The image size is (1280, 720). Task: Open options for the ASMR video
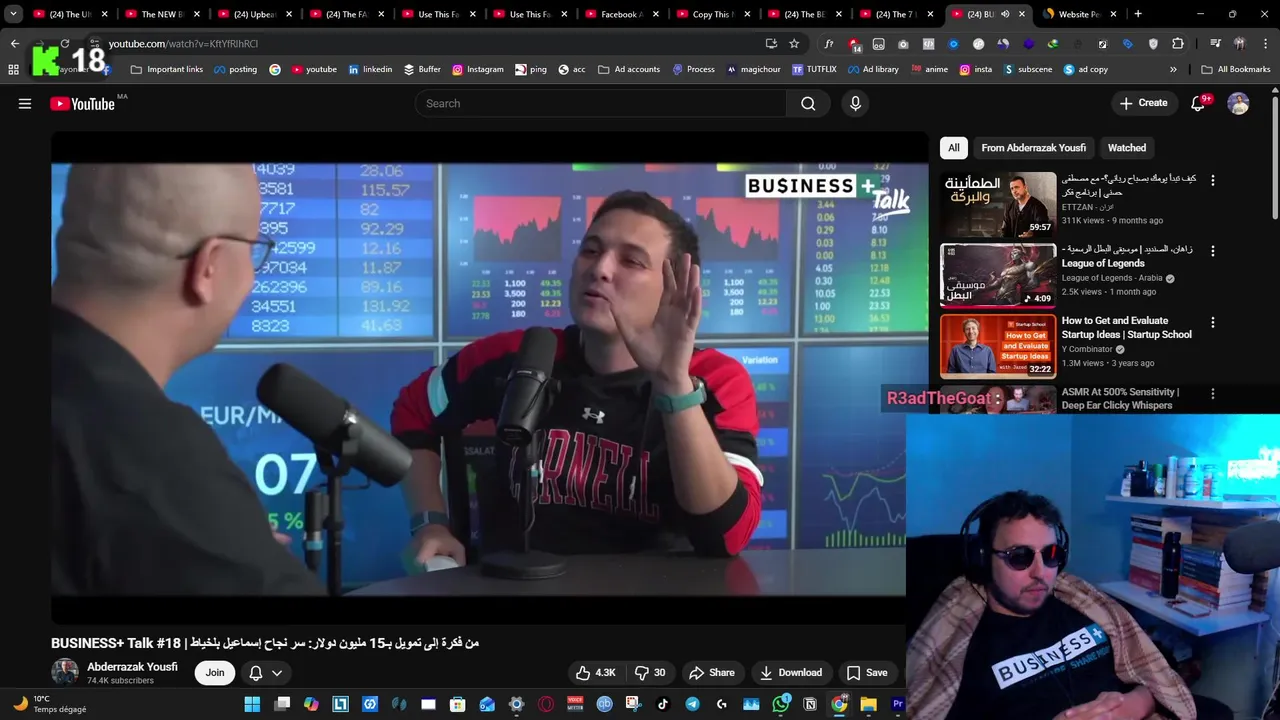pyautogui.click(x=1213, y=394)
